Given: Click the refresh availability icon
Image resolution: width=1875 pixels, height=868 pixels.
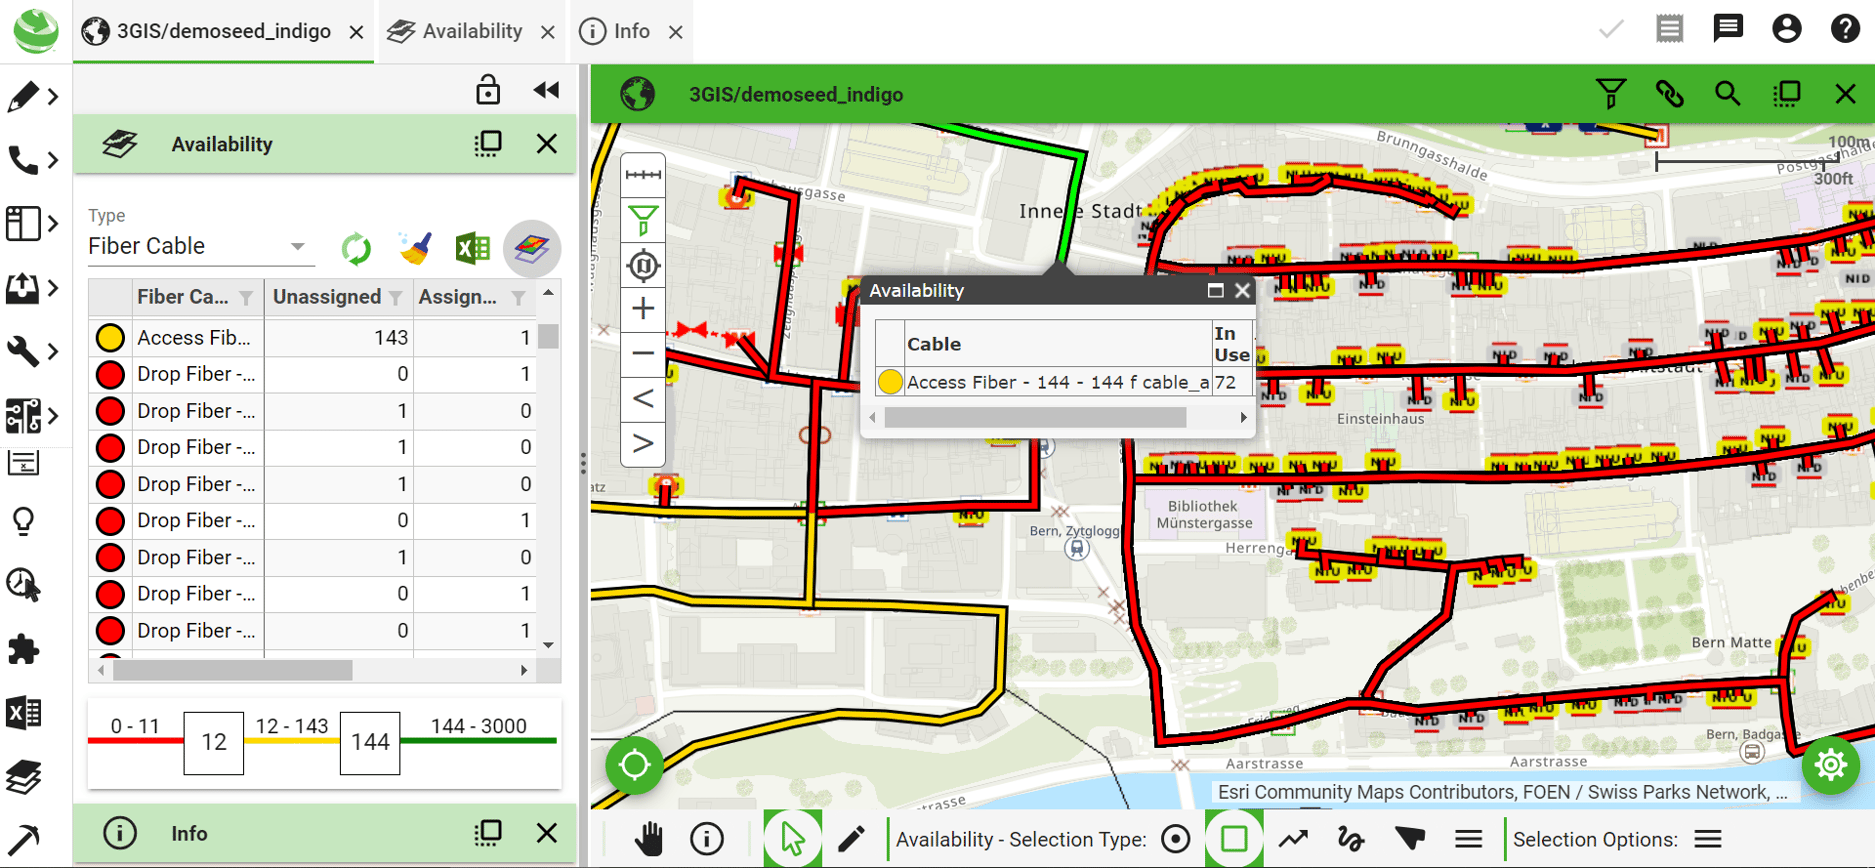Looking at the screenshot, I should (356, 248).
